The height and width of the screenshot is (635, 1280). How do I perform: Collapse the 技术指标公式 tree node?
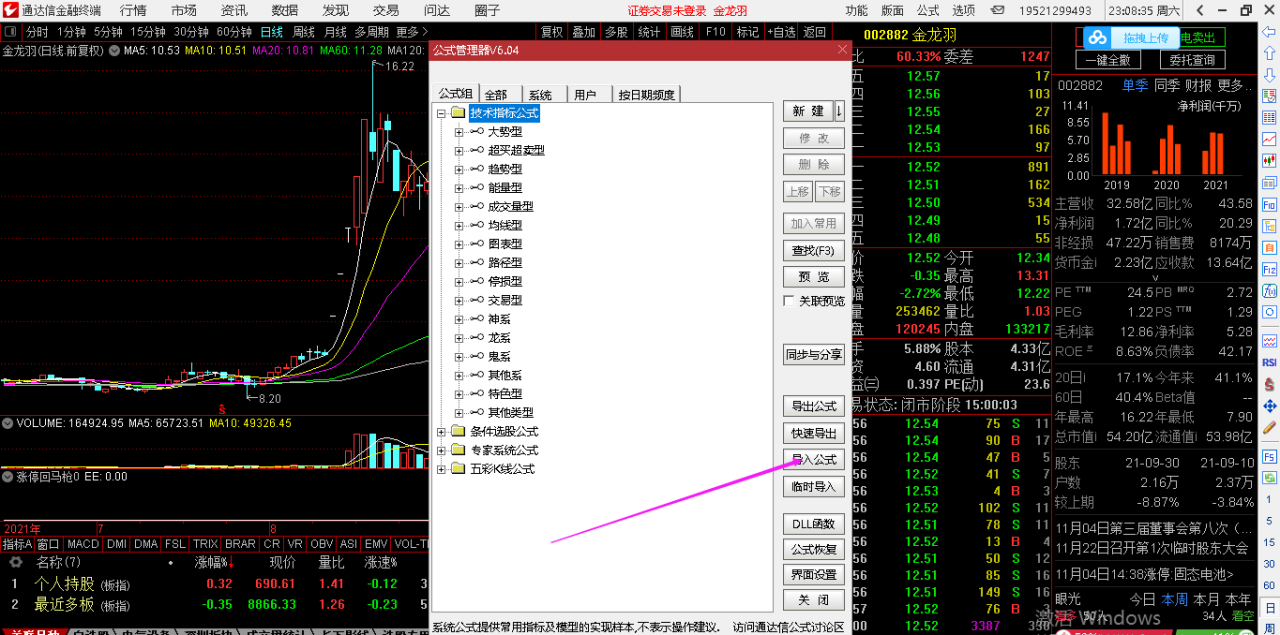441,113
